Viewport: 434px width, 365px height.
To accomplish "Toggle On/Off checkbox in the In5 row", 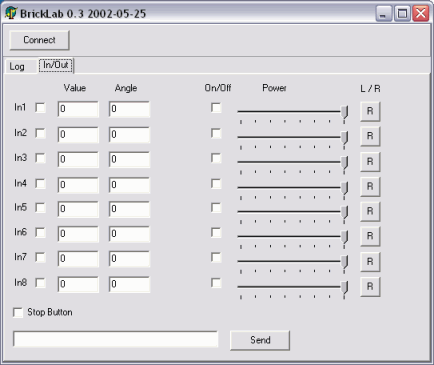I will tap(216, 208).
